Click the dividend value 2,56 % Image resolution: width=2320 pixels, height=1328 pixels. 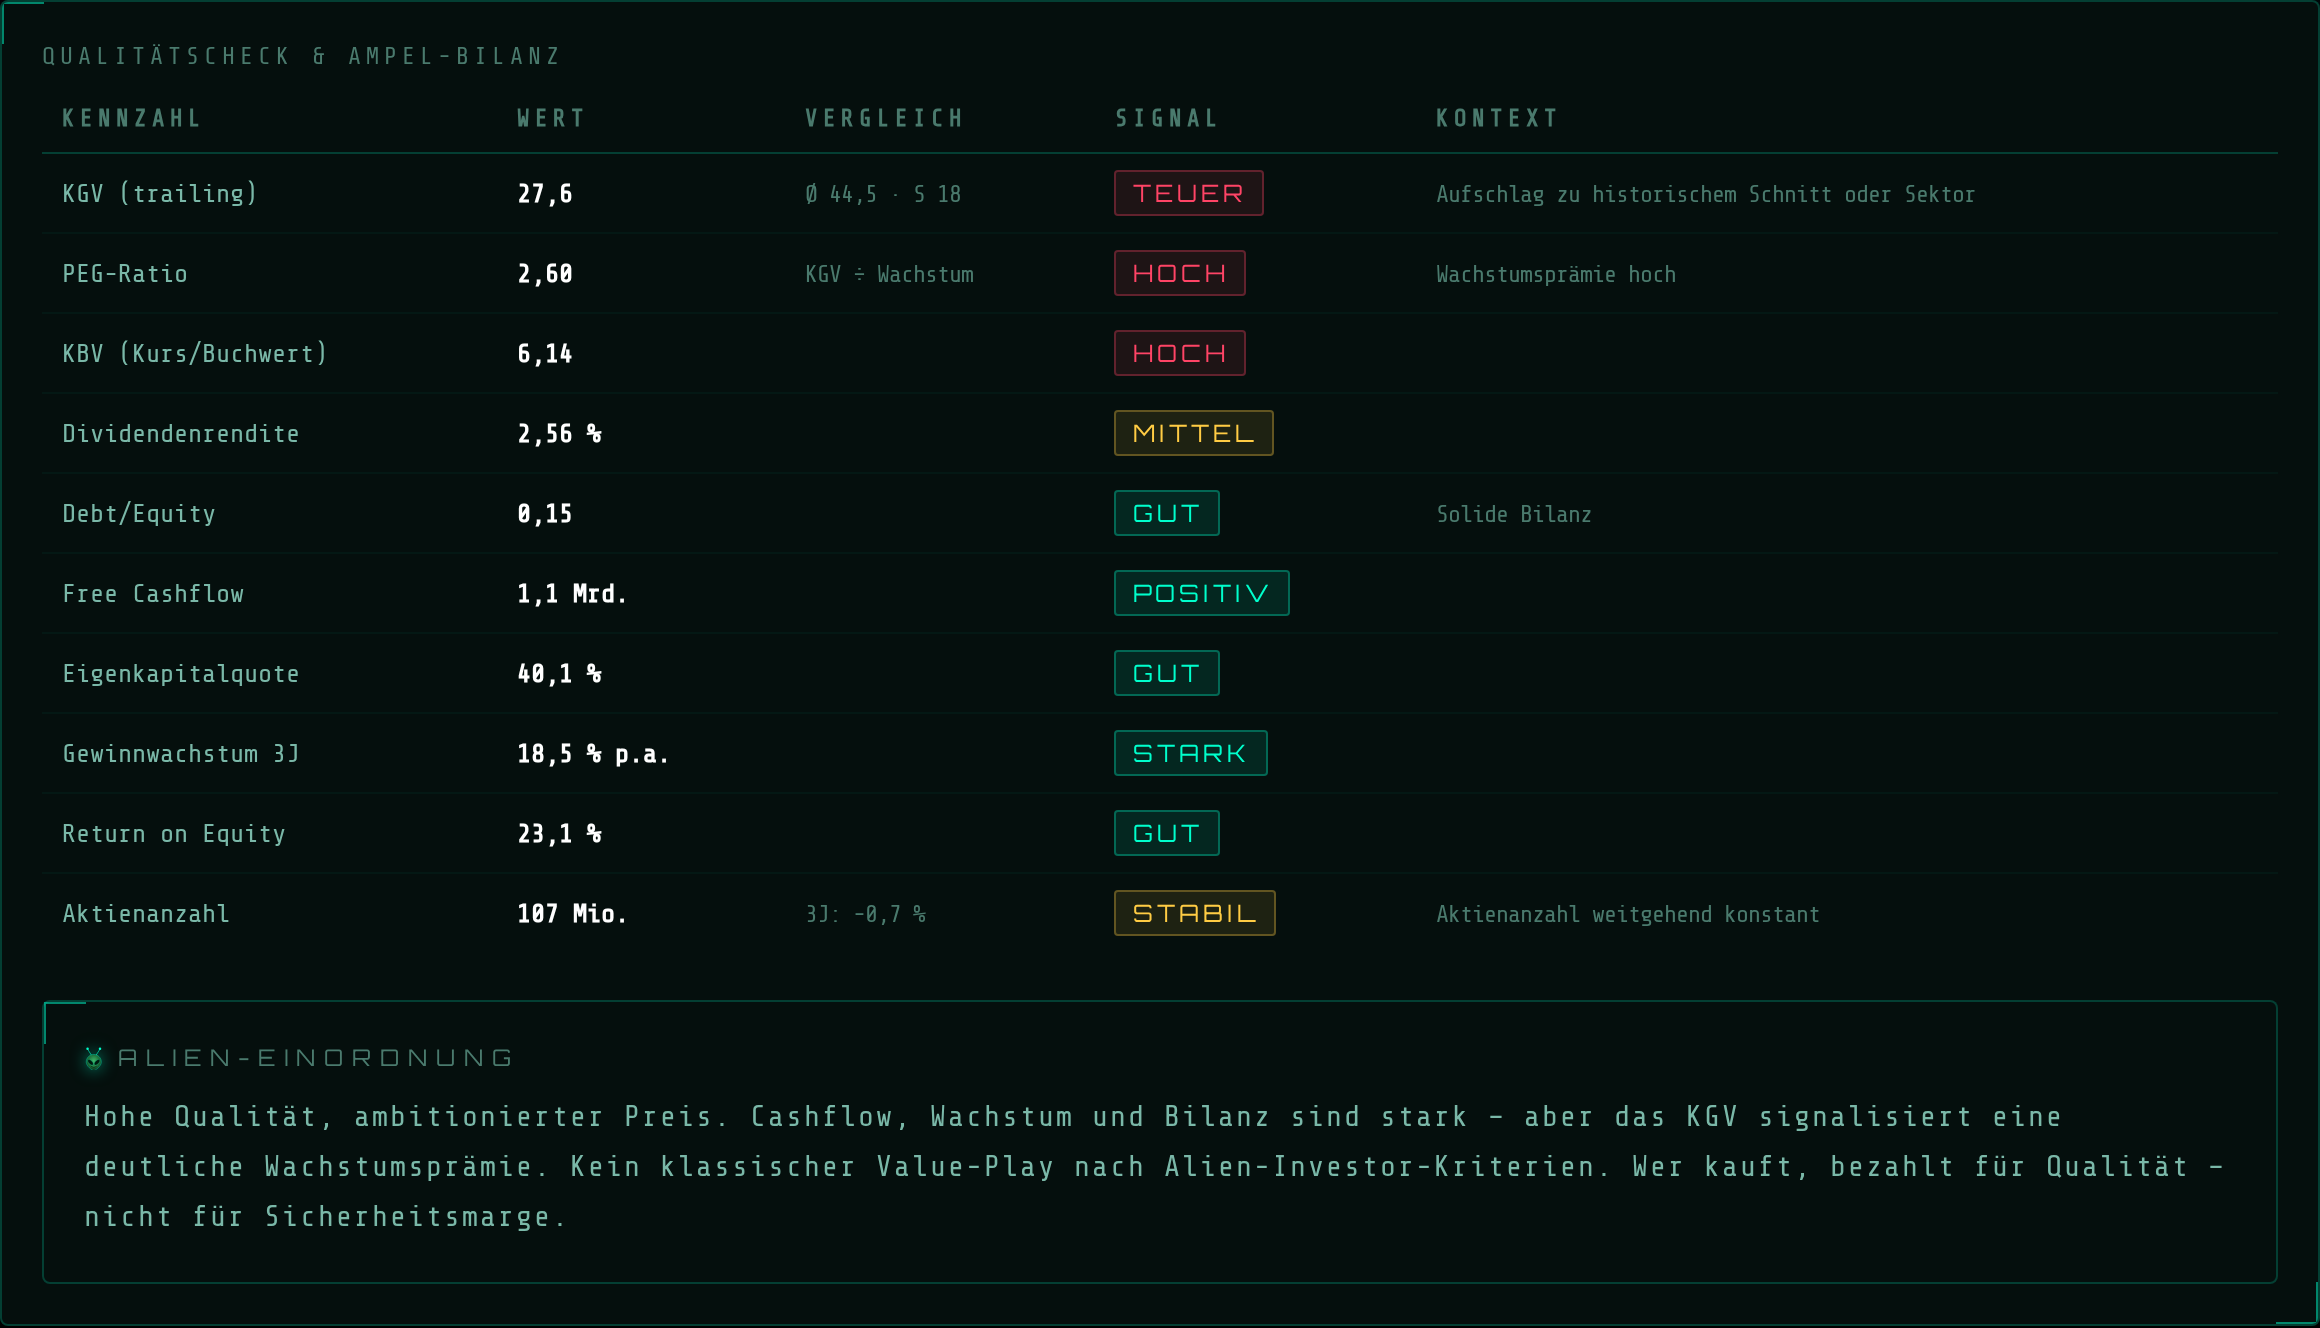click(559, 434)
